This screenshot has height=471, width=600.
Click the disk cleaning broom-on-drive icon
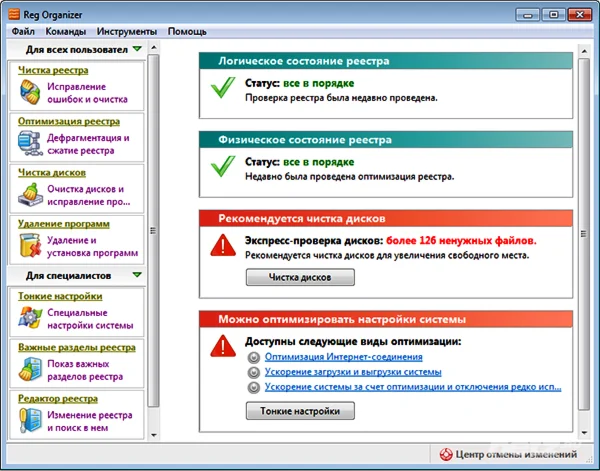pos(30,195)
